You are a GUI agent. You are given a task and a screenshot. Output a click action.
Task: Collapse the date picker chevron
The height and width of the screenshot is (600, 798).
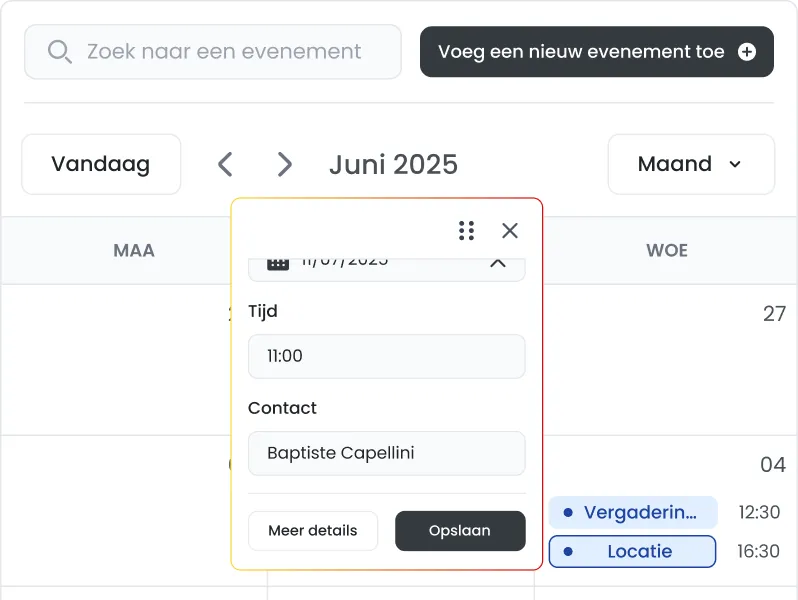click(x=498, y=263)
